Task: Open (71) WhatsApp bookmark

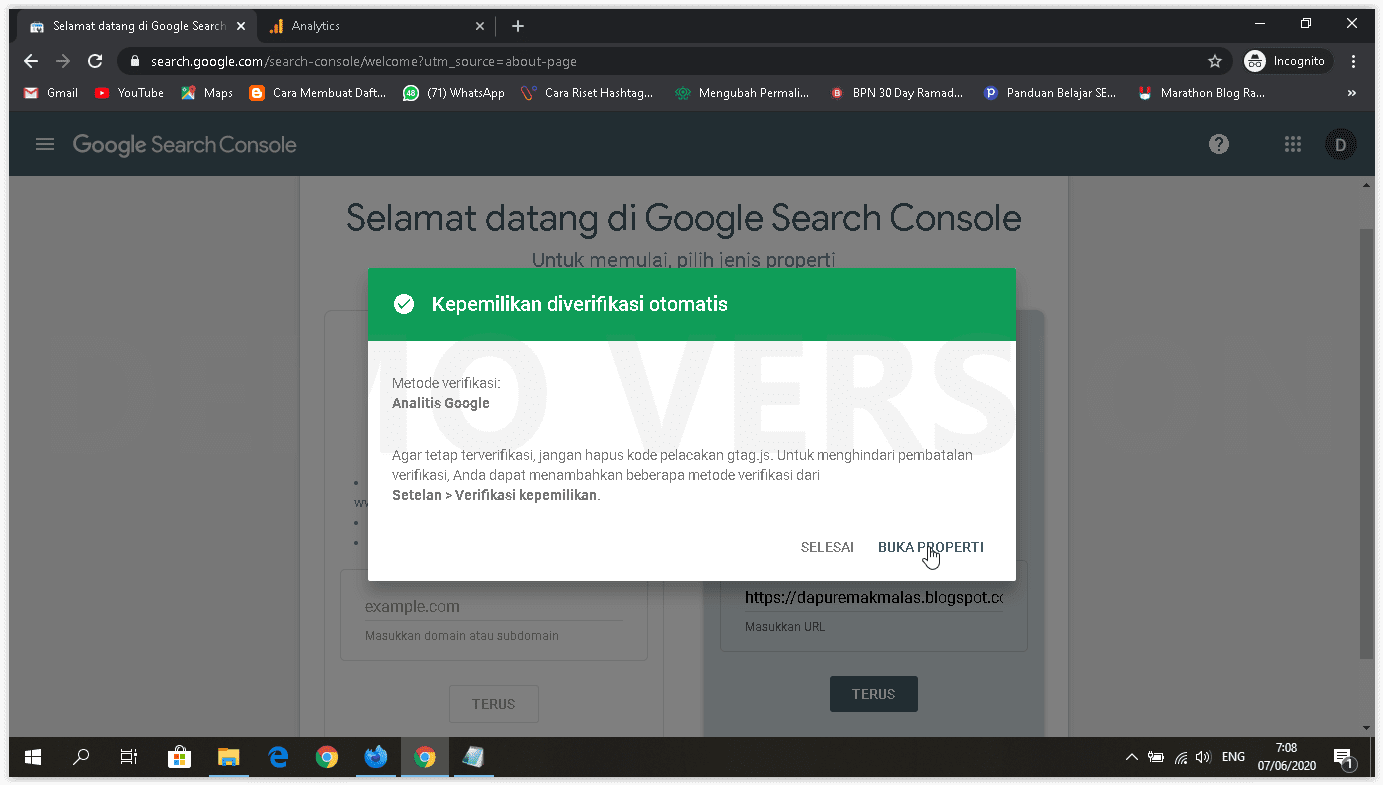Action: tap(454, 93)
